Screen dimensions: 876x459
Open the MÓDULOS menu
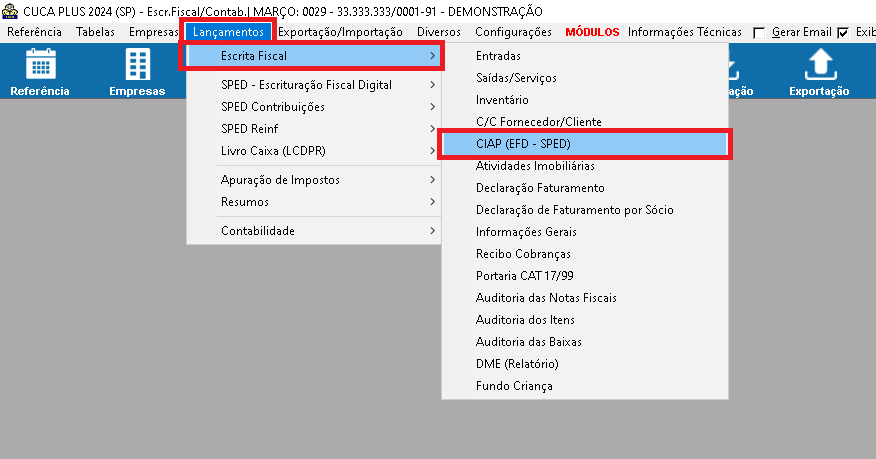pos(592,32)
